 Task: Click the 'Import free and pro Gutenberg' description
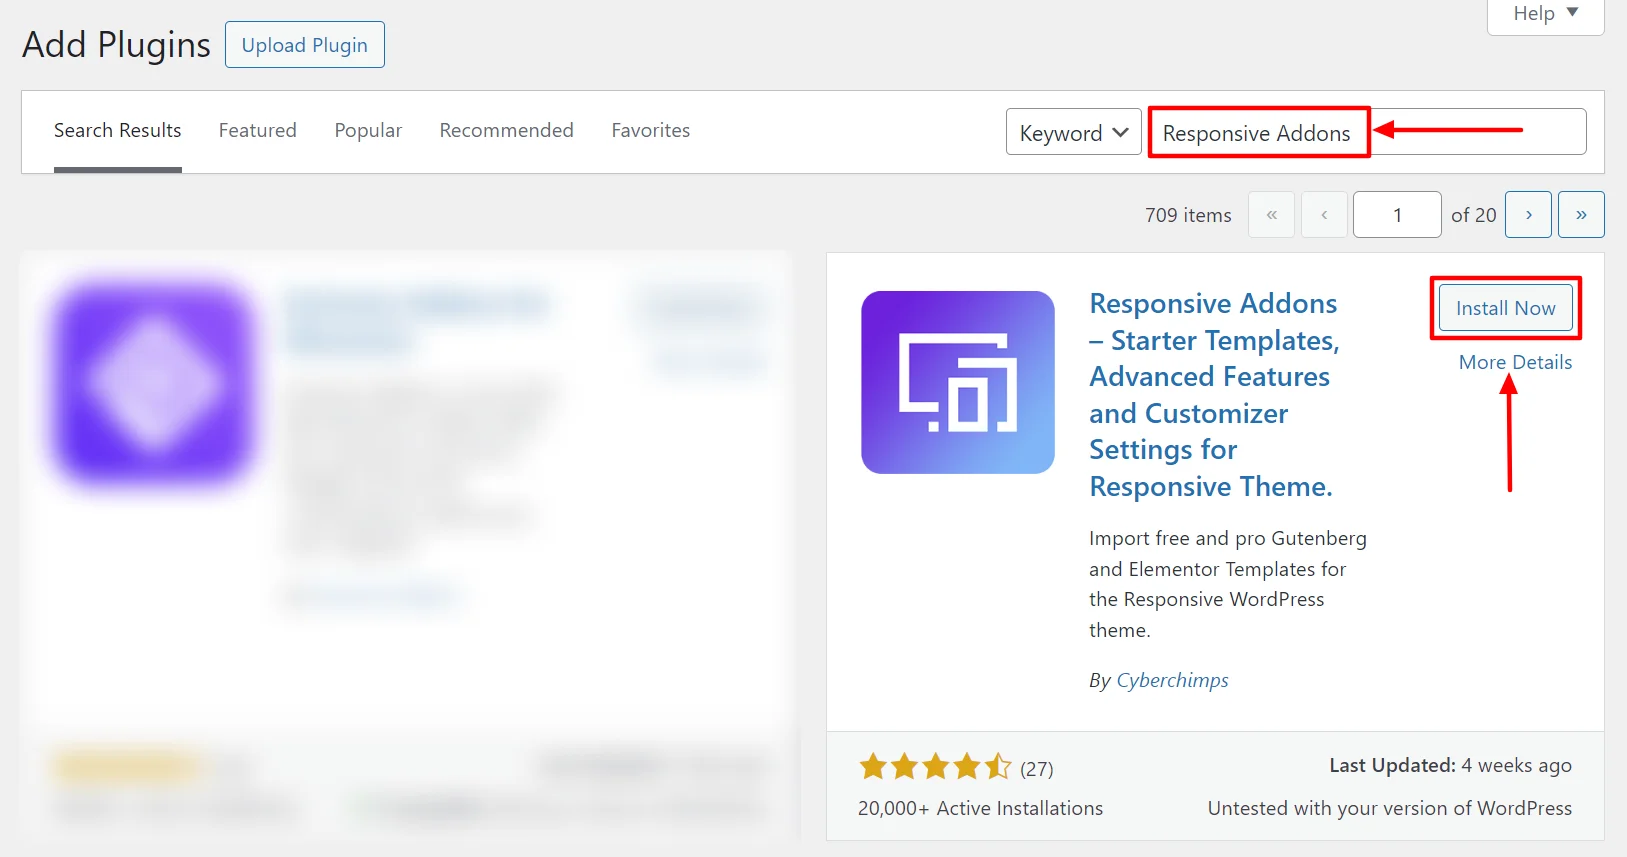(1228, 584)
